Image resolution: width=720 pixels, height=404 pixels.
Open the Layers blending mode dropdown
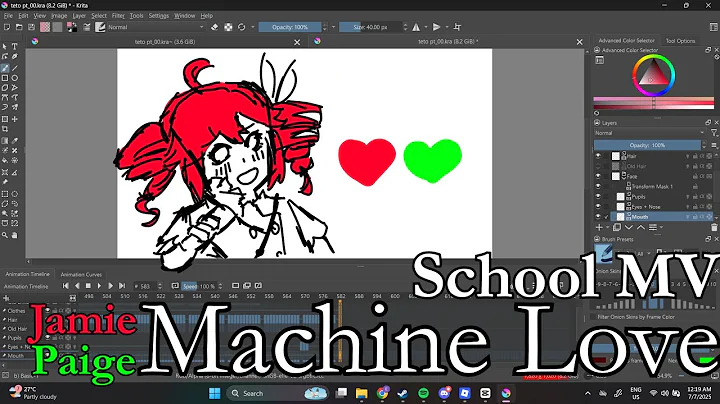tap(649, 133)
